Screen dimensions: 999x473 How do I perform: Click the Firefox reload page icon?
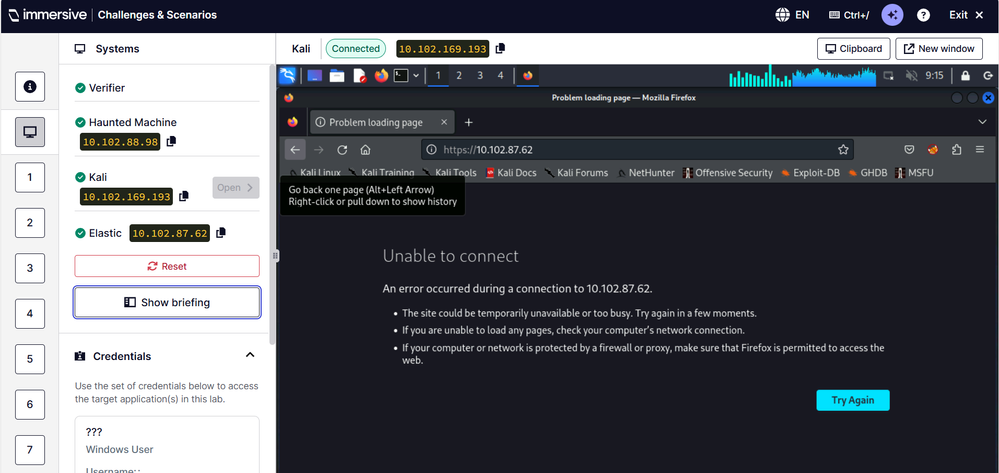(x=342, y=150)
